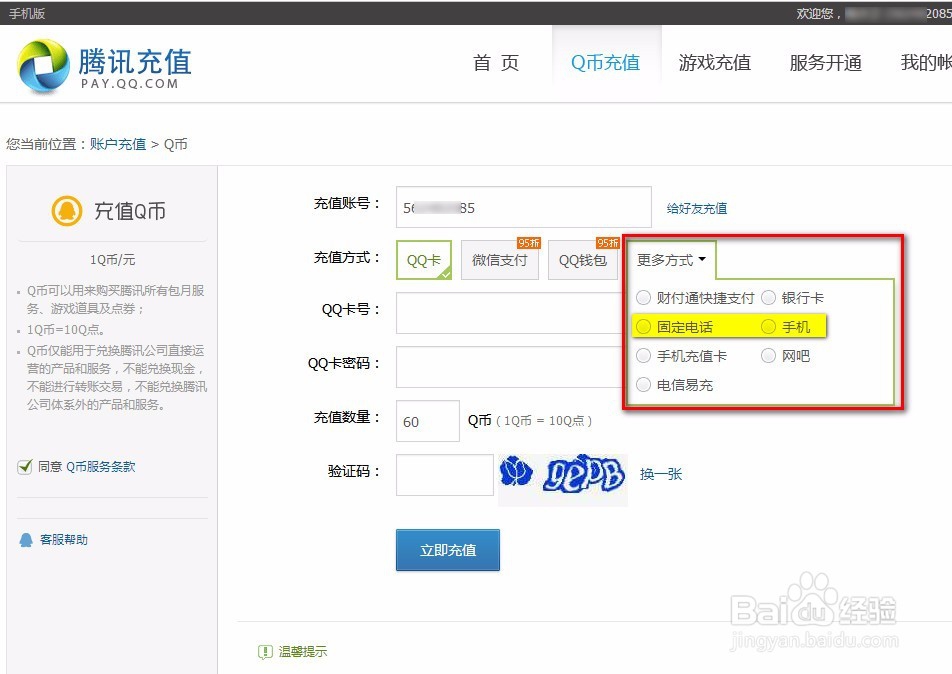The image size is (952, 674).
Task: Switch to the Q币充值 tab
Action: [x=605, y=63]
